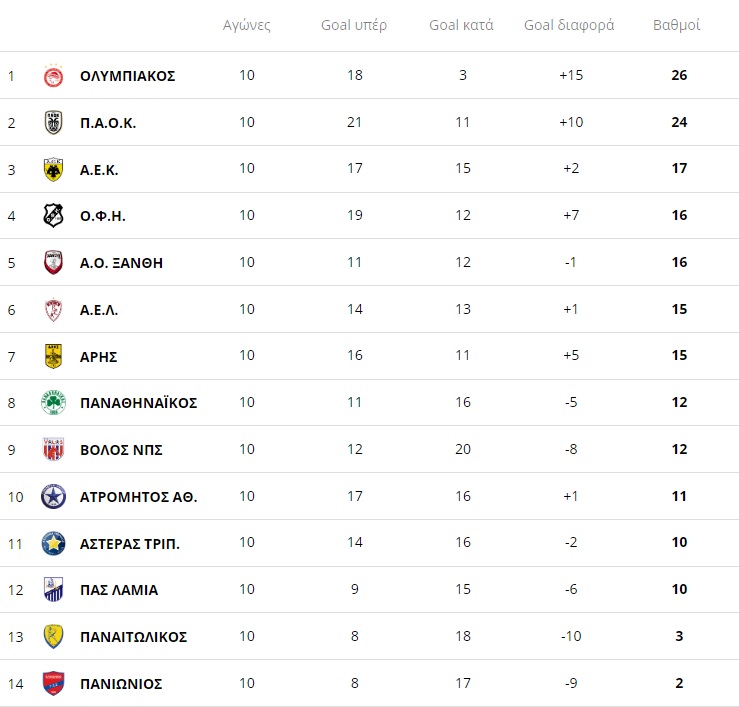
Task: Select the Α.Ο. ΞΑΝΘΗ team name
Action: (121, 263)
